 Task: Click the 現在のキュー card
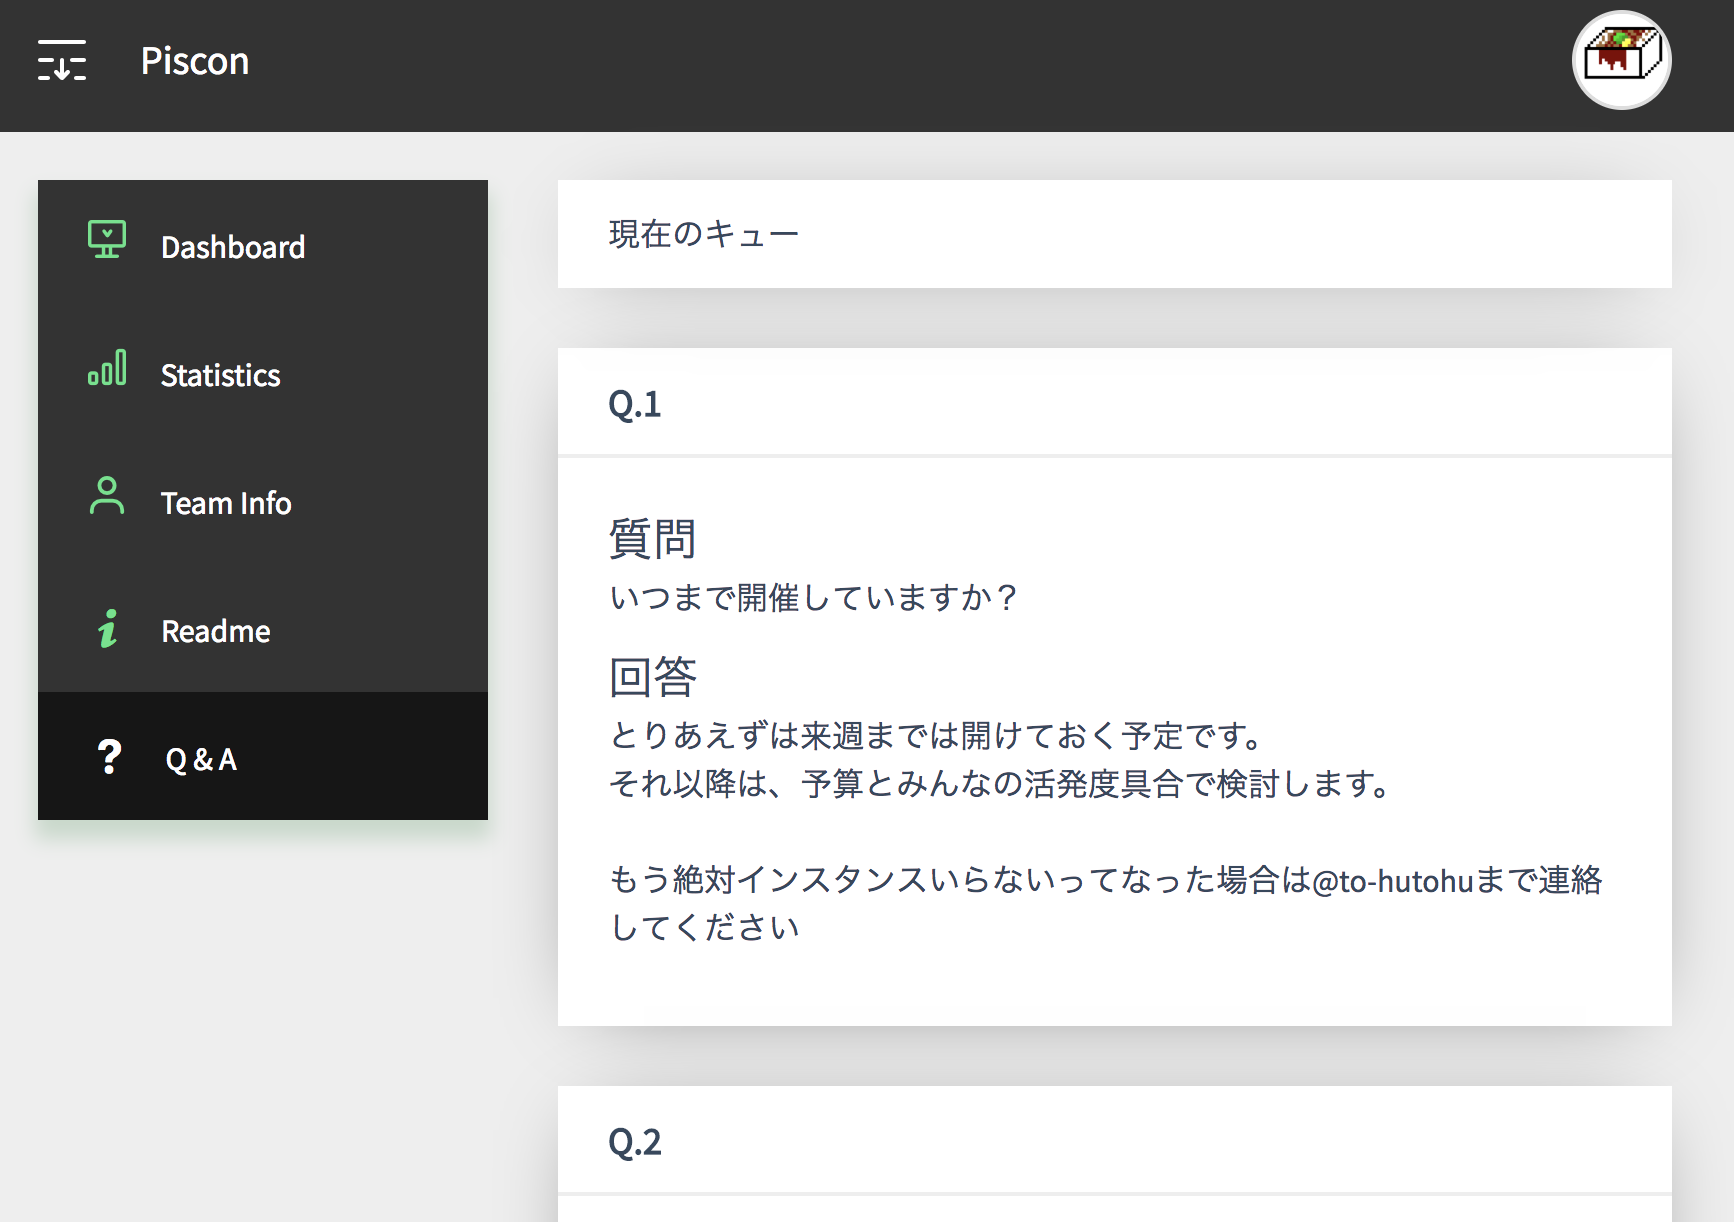(1114, 234)
